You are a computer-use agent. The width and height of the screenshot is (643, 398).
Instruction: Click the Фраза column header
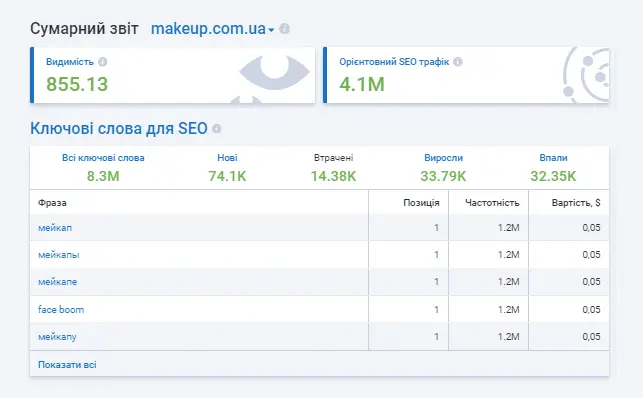tap(52, 203)
